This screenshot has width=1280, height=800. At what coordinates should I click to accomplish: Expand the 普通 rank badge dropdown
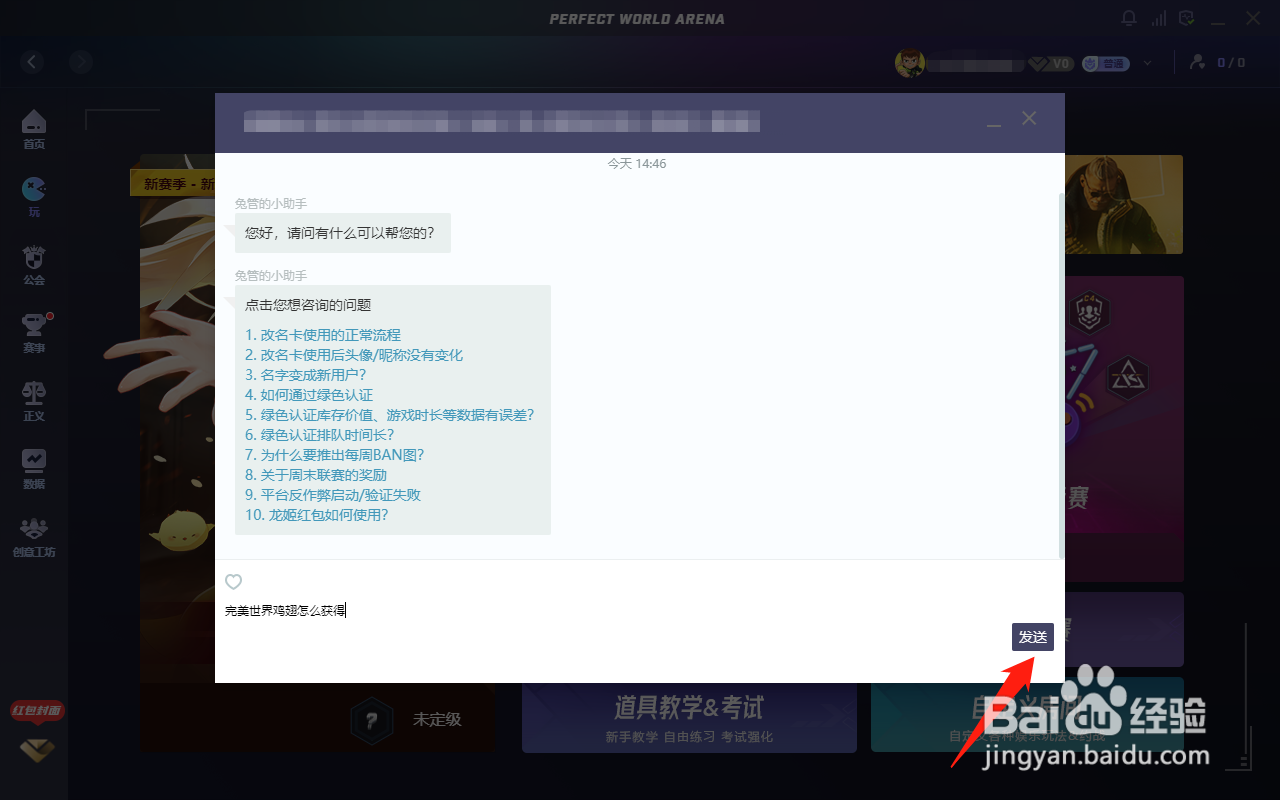pos(1147,63)
